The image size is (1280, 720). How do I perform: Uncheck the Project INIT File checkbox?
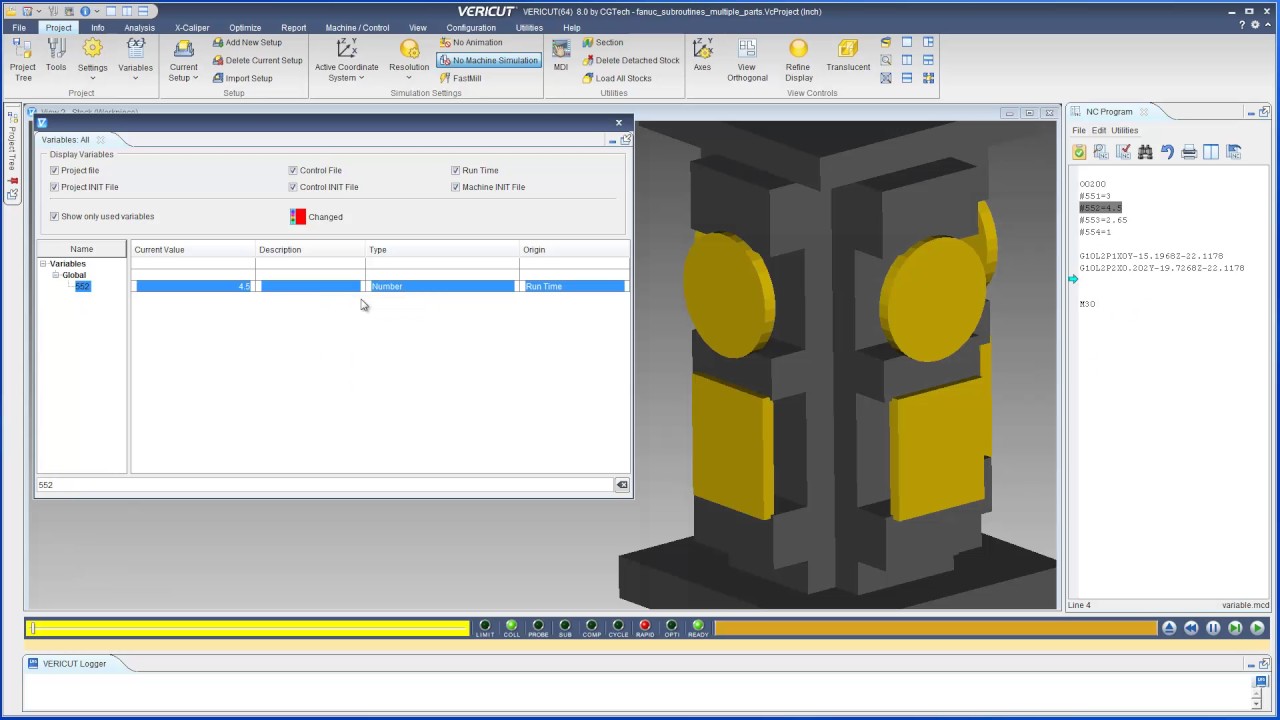55,187
